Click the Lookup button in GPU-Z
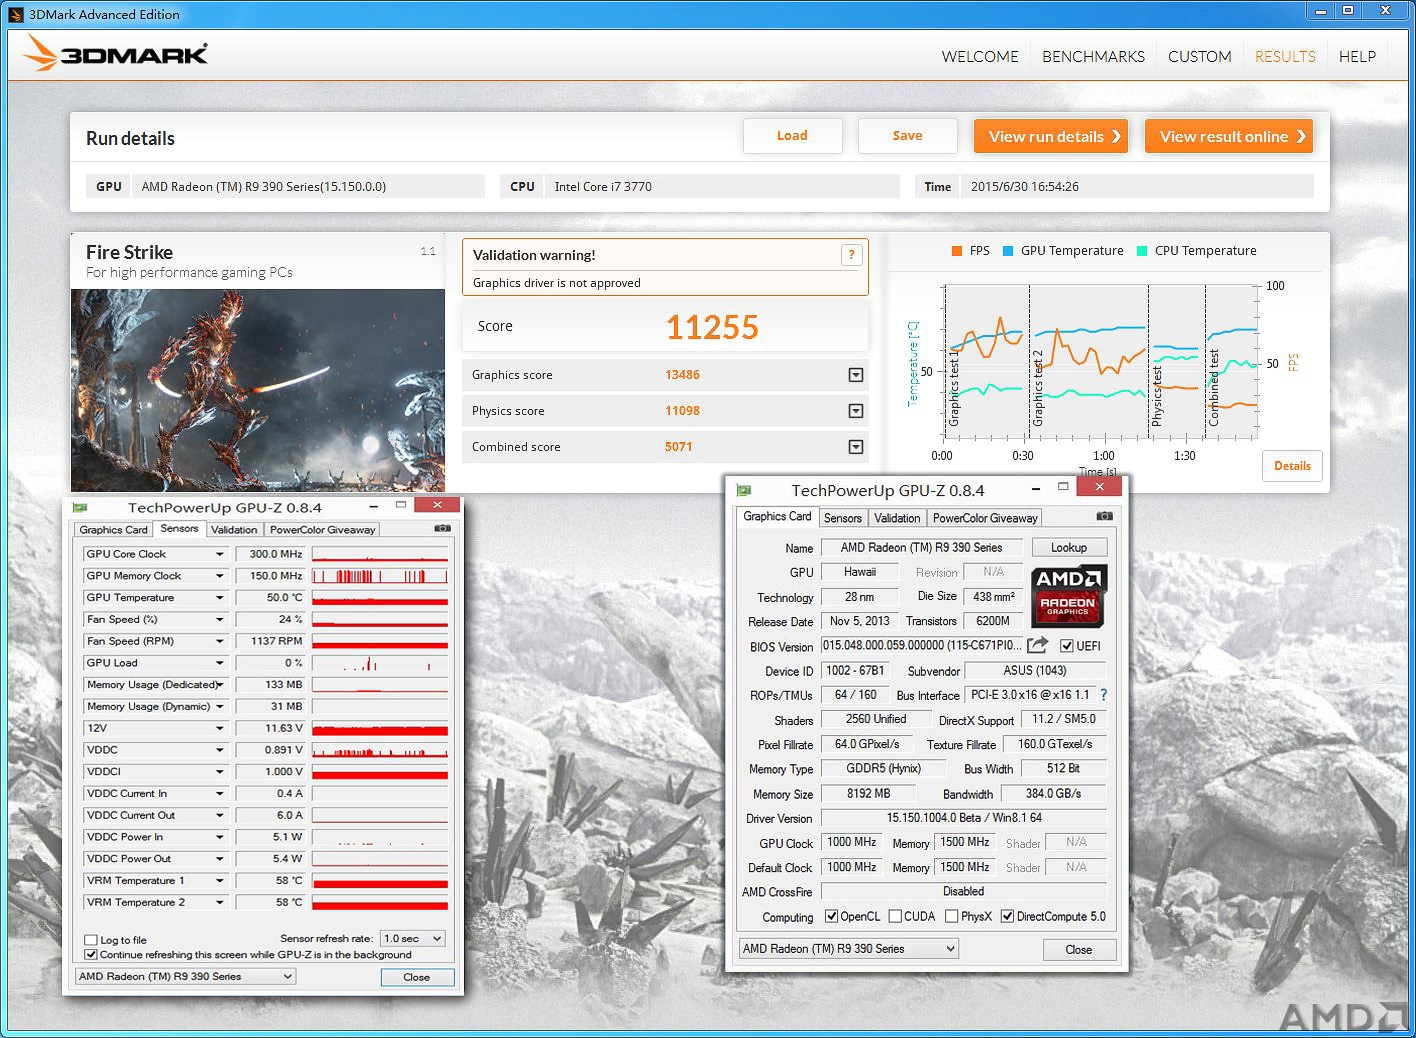This screenshot has height=1038, width=1416. 1068,547
